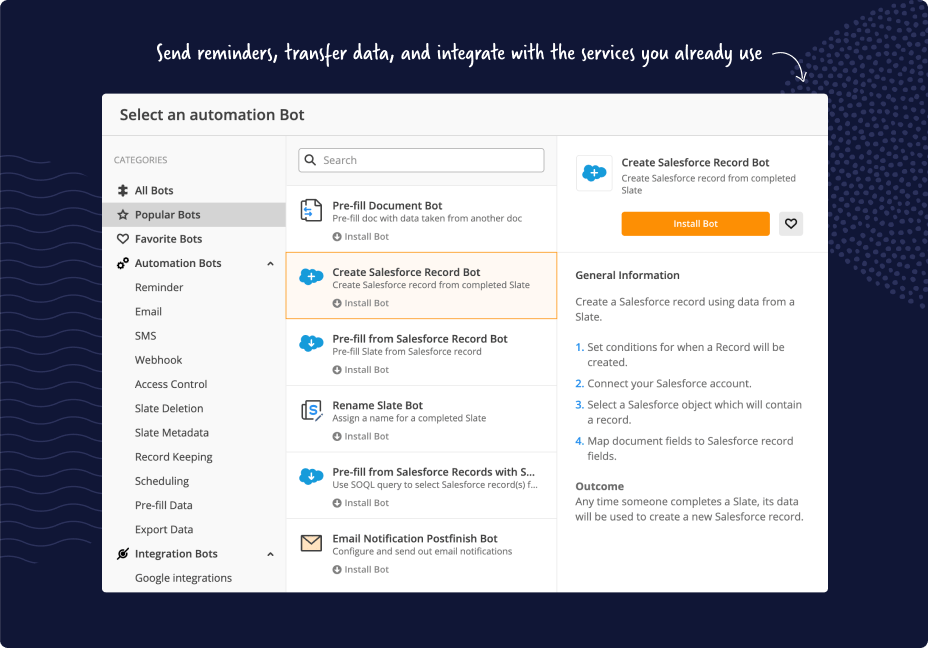Click the install arrow icon under Email Notification Postfinish Bot
This screenshot has width=929, height=649.
pyautogui.click(x=337, y=570)
